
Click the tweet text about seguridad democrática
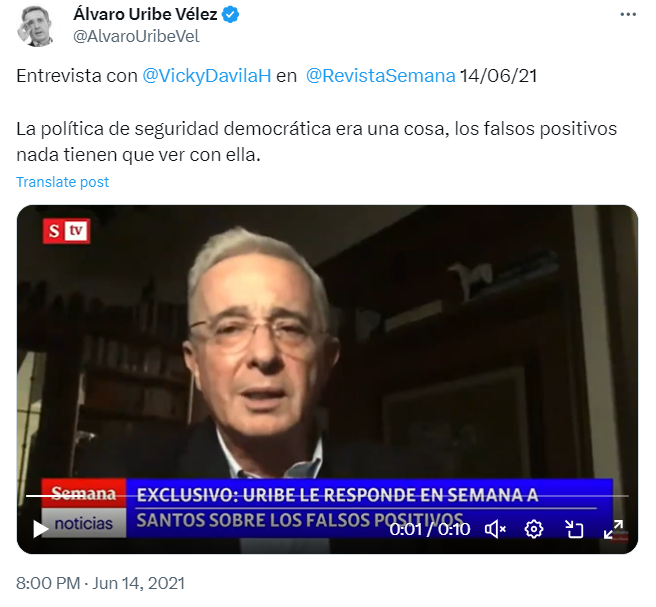click(316, 141)
